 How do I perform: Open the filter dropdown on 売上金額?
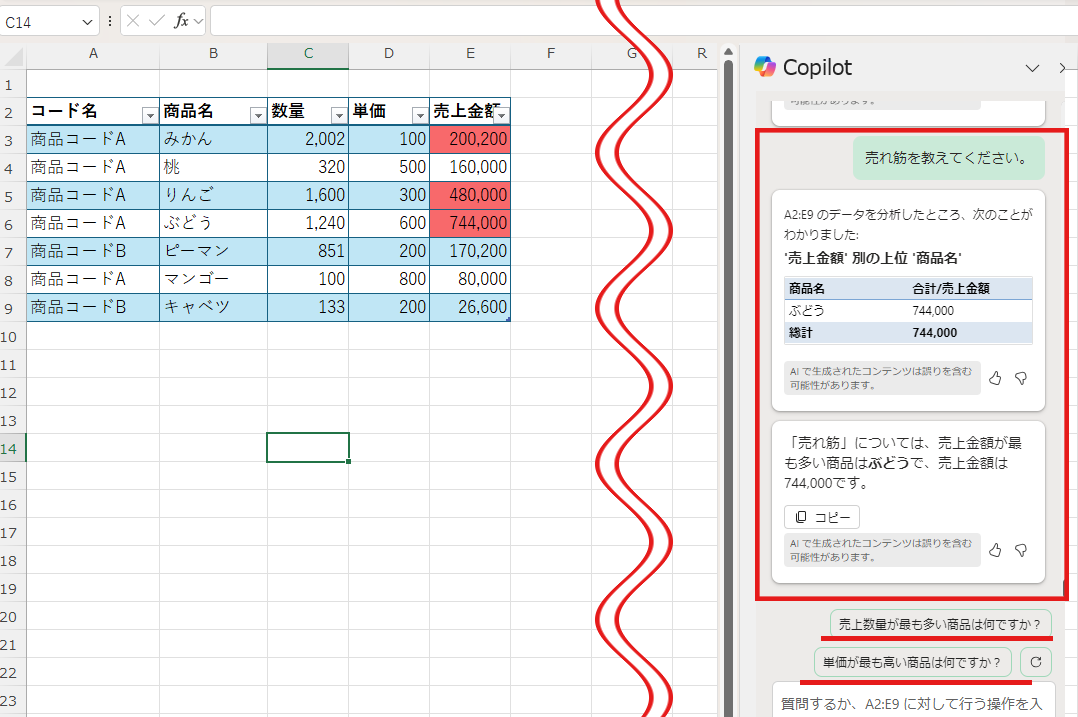click(501, 115)
